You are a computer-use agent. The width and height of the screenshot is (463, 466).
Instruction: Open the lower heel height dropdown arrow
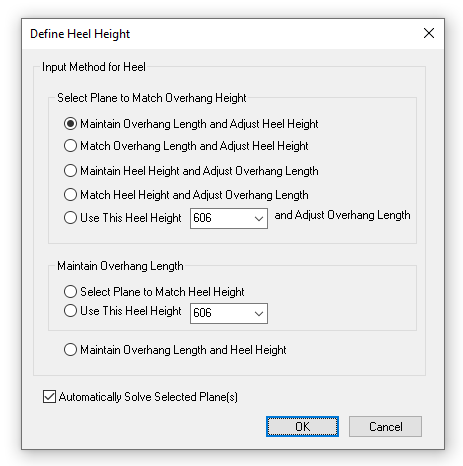tap(259, 313)
